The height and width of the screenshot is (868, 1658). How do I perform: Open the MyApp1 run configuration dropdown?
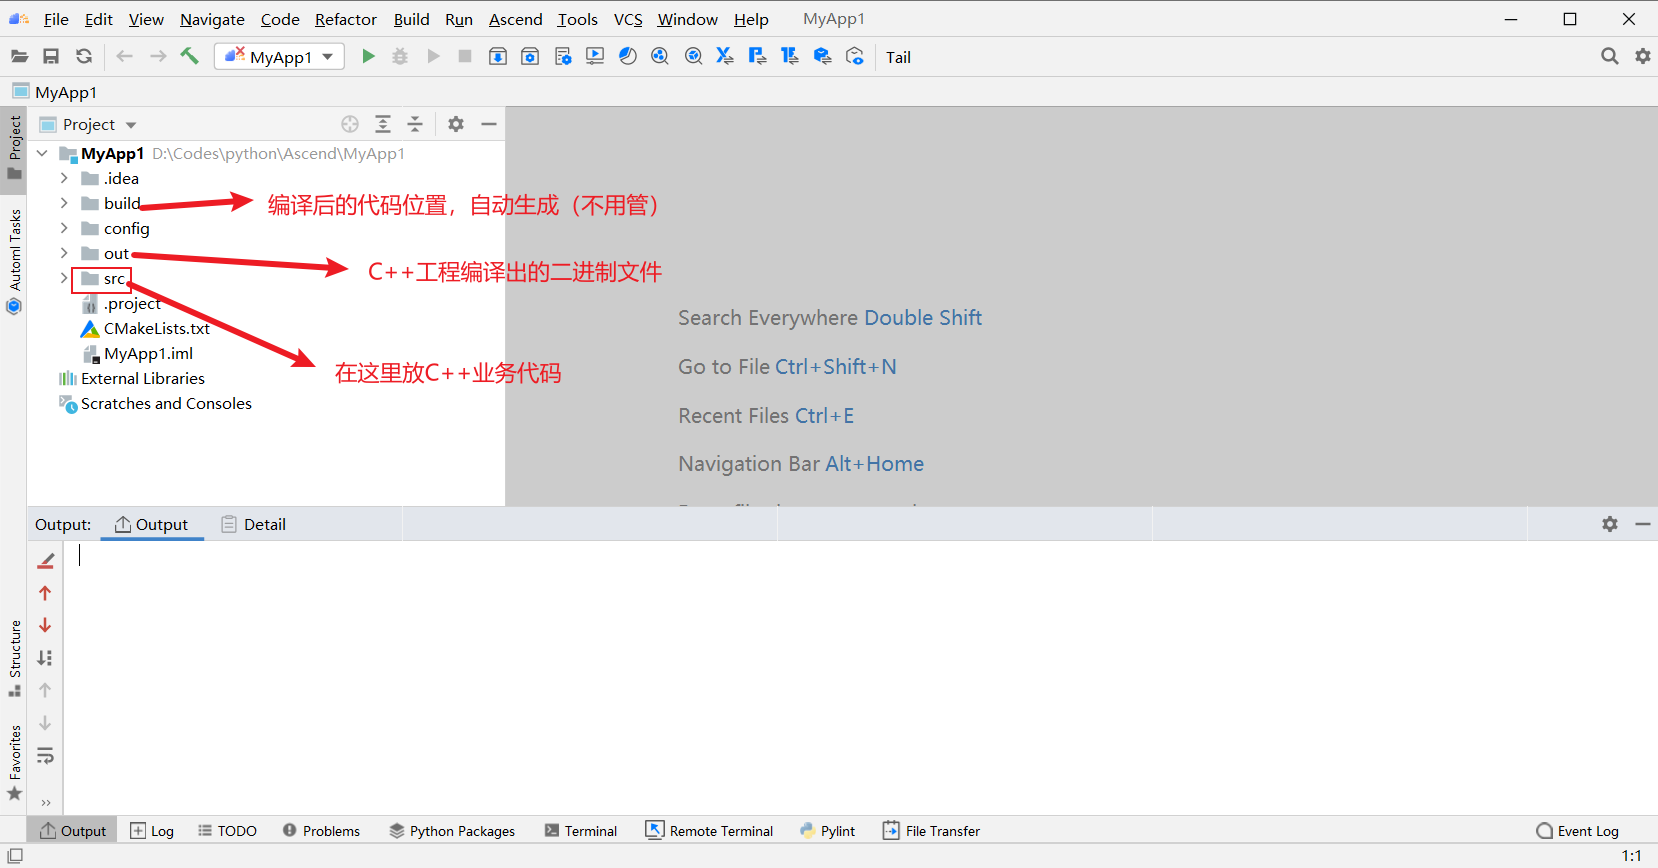point(279,57)
